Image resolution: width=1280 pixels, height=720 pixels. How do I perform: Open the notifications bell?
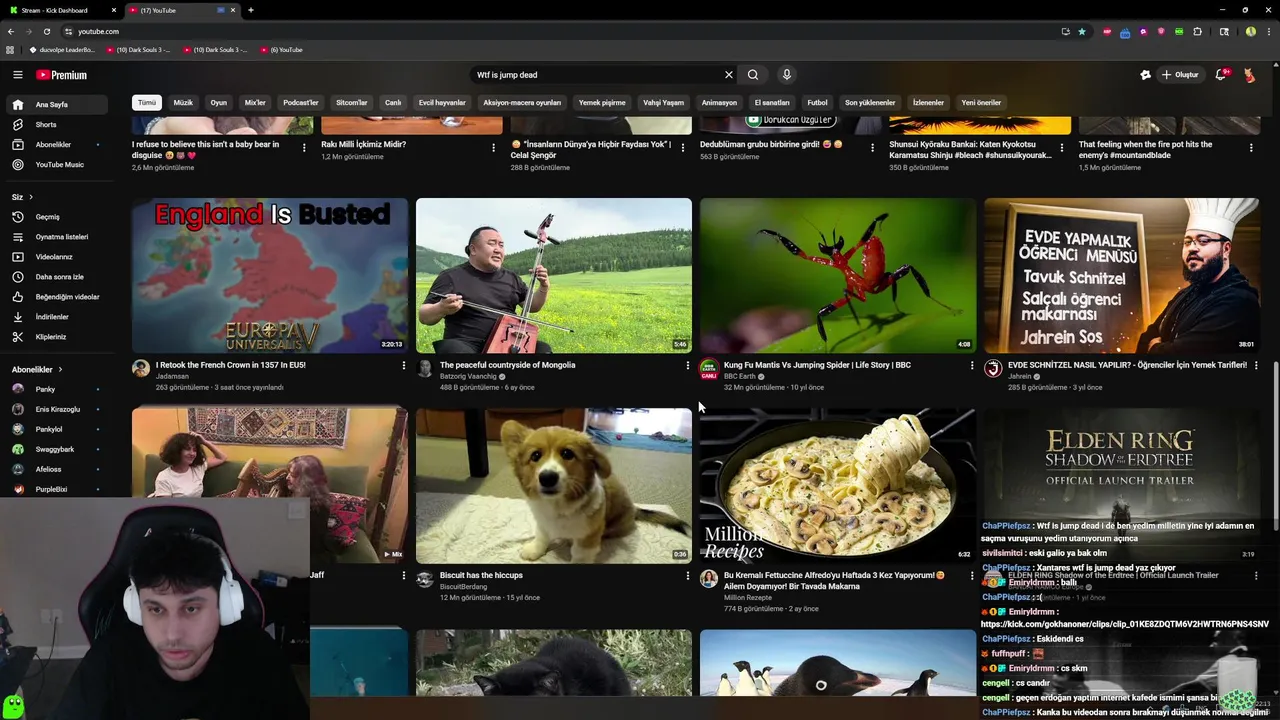pos(1220,75)
